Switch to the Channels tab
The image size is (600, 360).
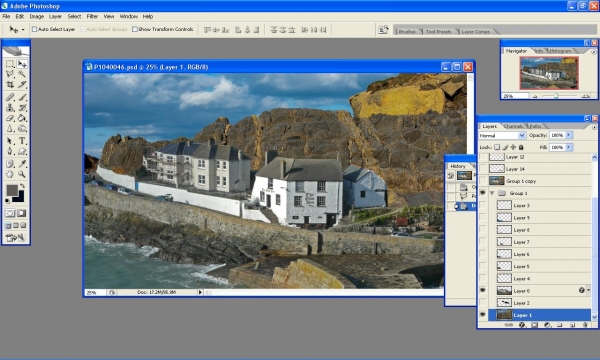[x=513, y=126]
